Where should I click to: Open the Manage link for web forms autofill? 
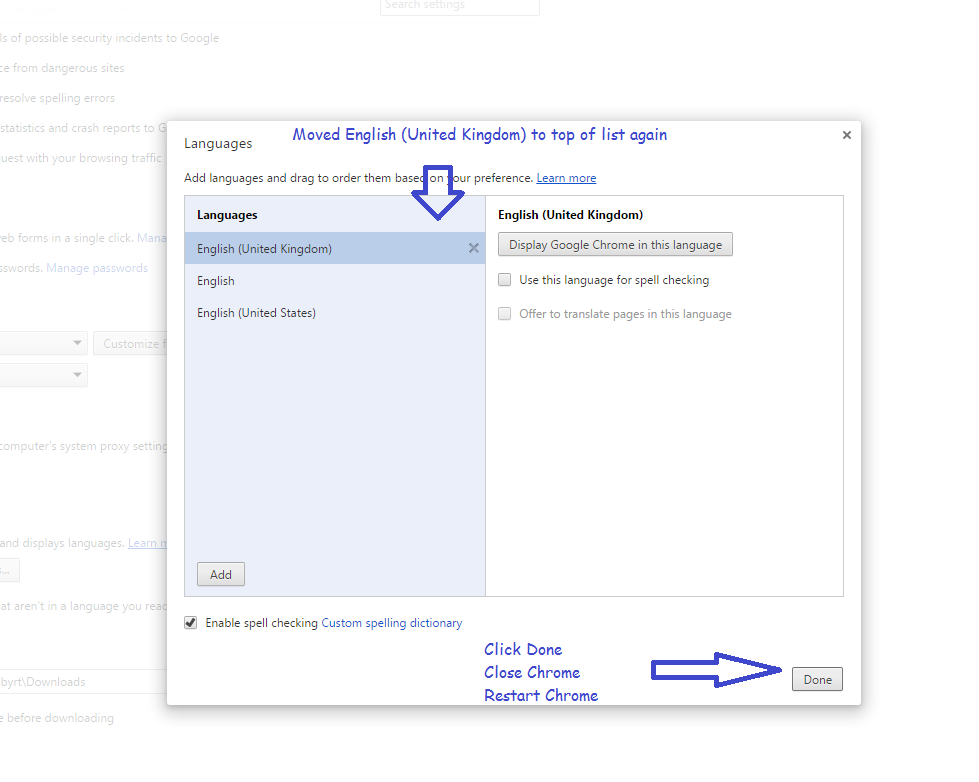(x=151, y=238)
